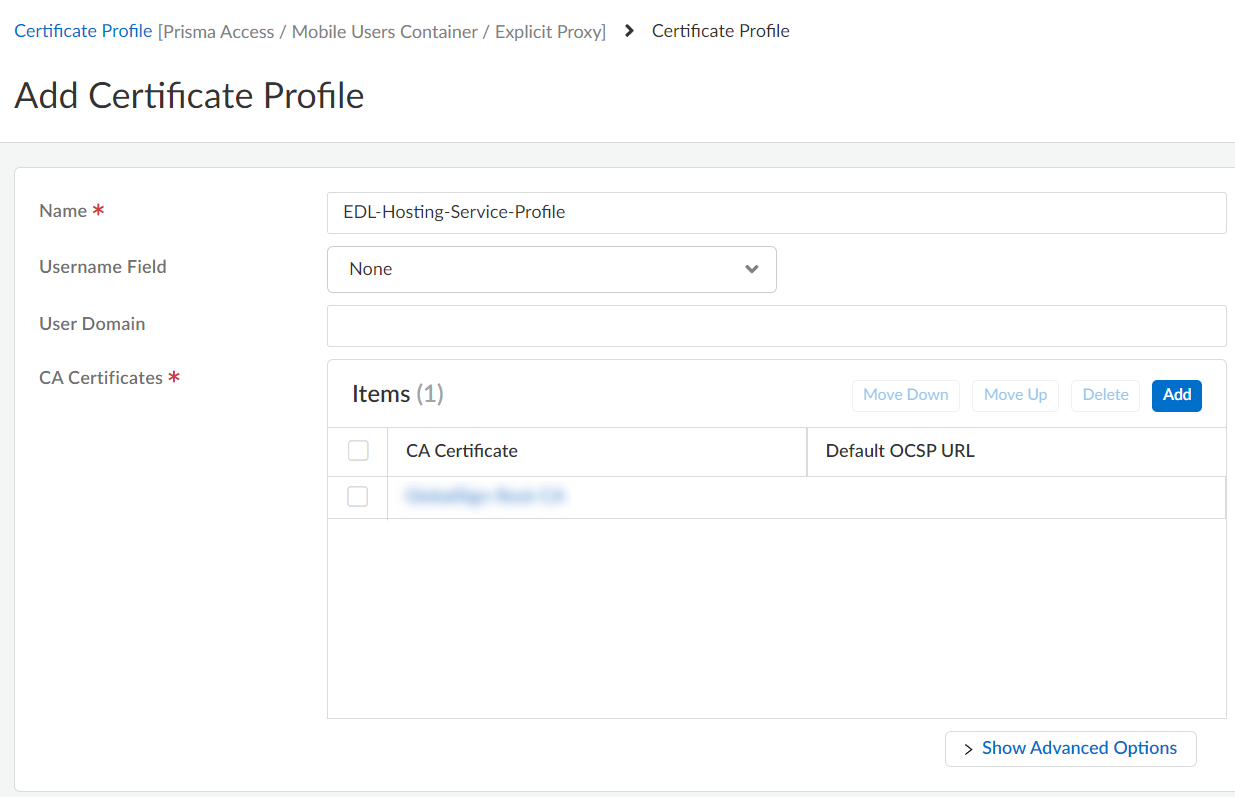
Task: Click the Delete button above the certificate table
Action: point(1105,395)
